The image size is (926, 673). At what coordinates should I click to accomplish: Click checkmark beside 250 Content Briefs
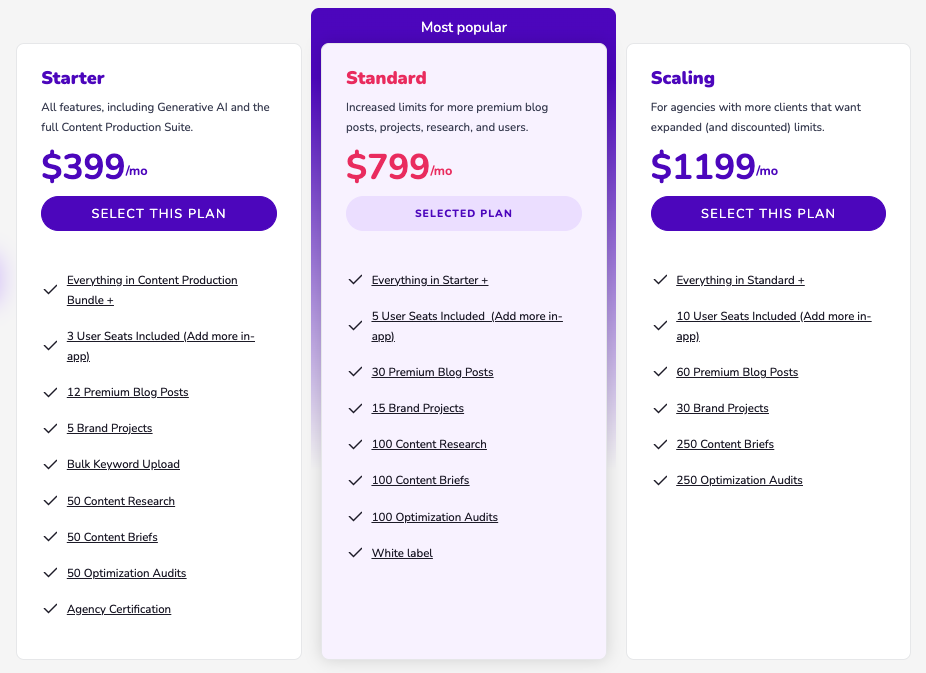(x=660, y=444)
